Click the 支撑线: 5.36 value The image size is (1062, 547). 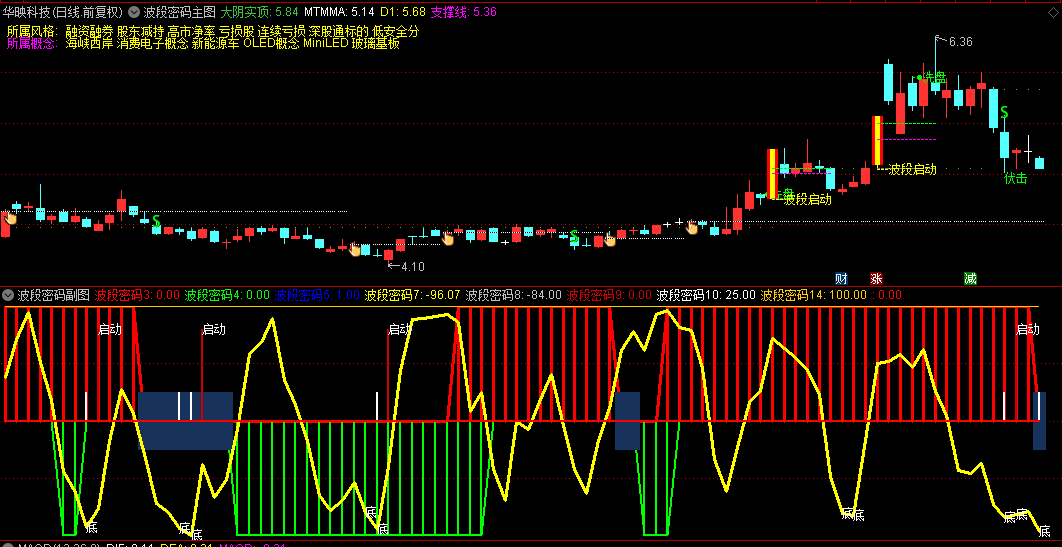pyautogui.click(x=464, y=12)
